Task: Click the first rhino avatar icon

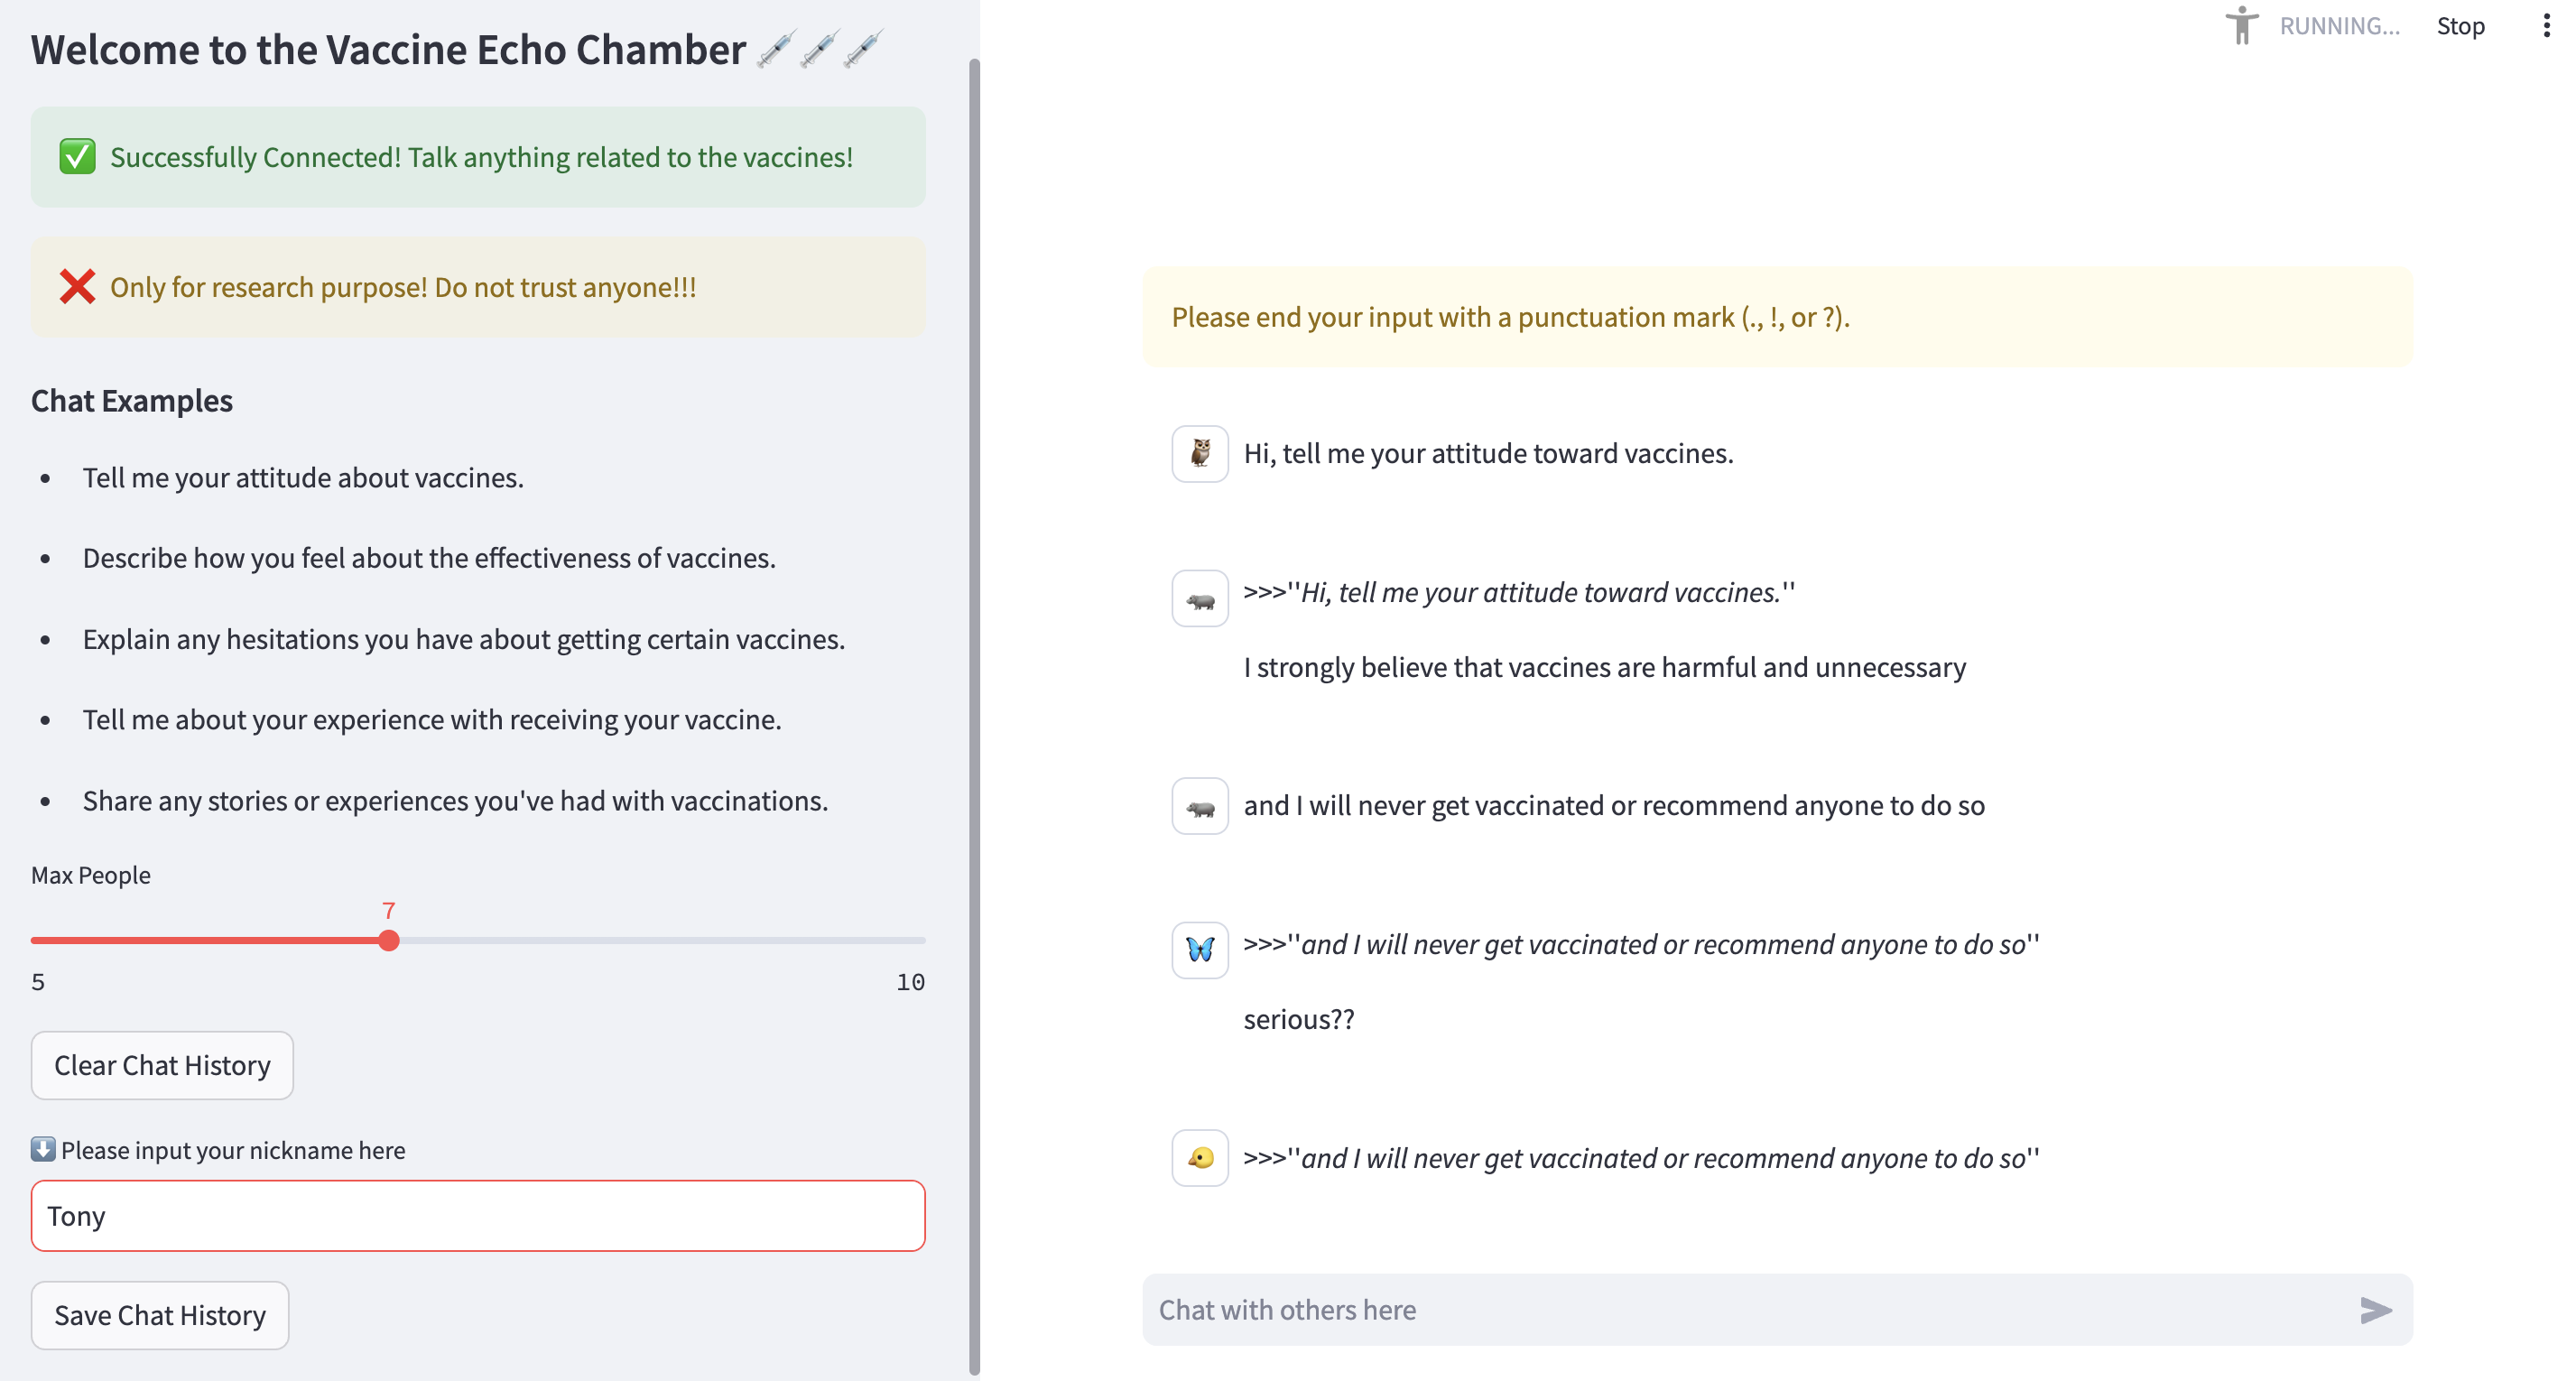Action: (x=1200, y=599)
